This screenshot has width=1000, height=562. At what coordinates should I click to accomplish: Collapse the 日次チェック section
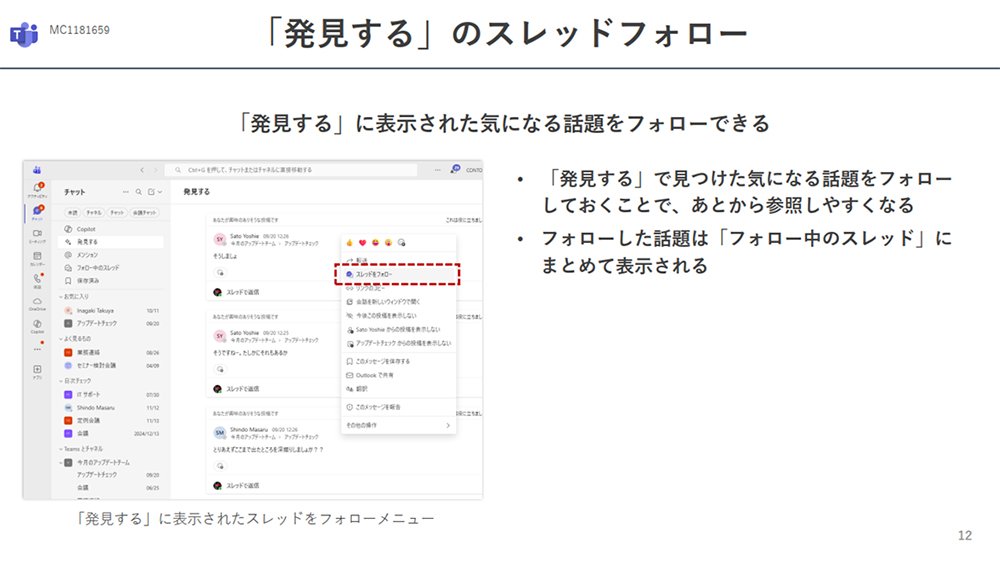pos(61,381)
